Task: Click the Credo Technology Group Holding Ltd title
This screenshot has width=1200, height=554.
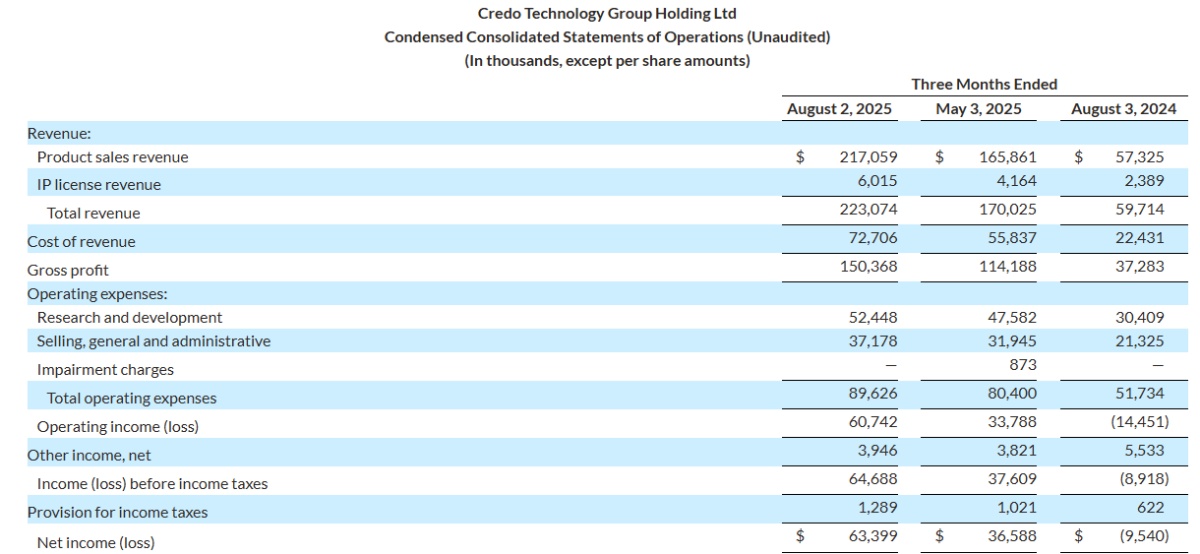Action: pyautogui.click(x=607, y=14)
